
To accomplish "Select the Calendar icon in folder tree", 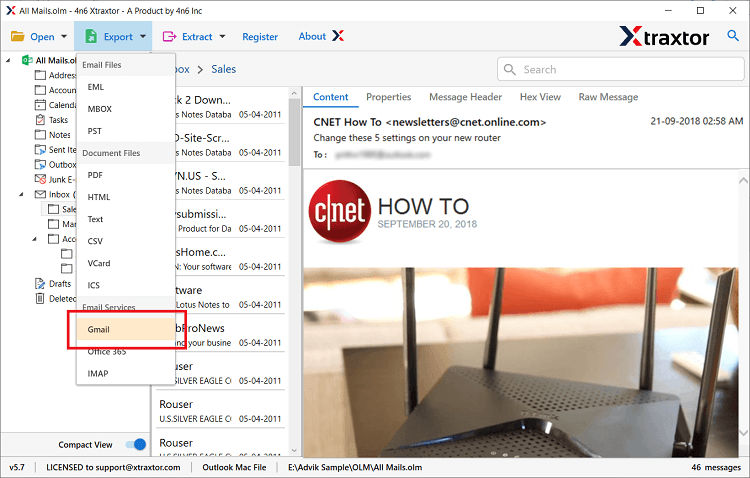I will tap(40, 105).
